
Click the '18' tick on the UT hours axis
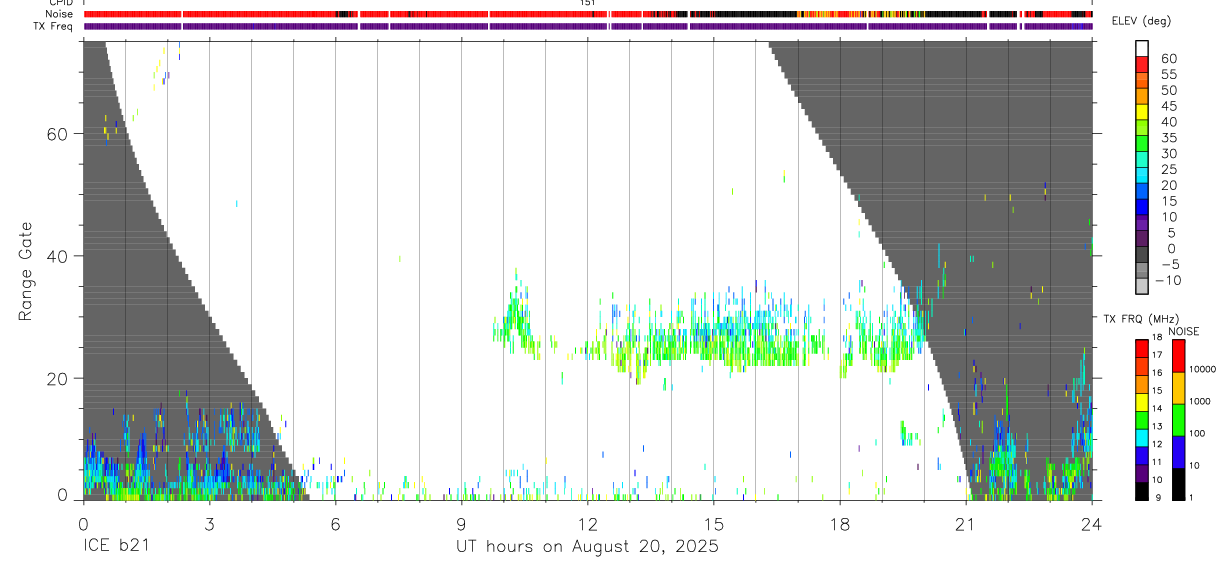[839, 523]
